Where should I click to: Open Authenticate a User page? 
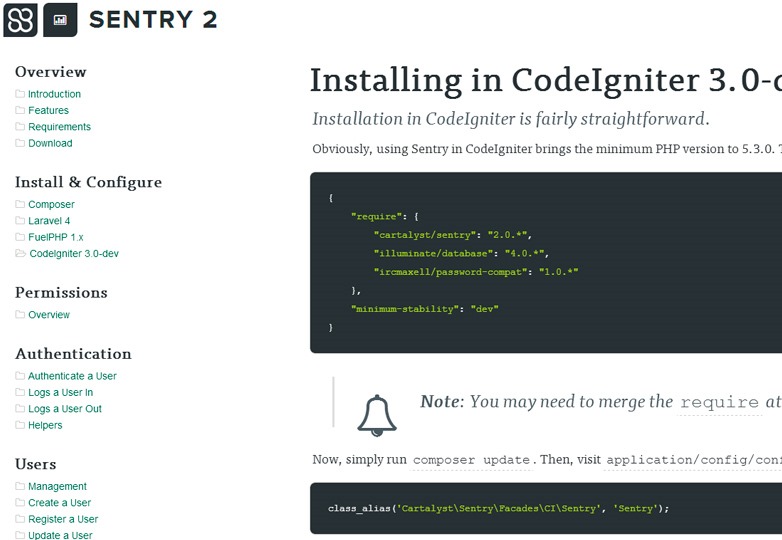72,376
